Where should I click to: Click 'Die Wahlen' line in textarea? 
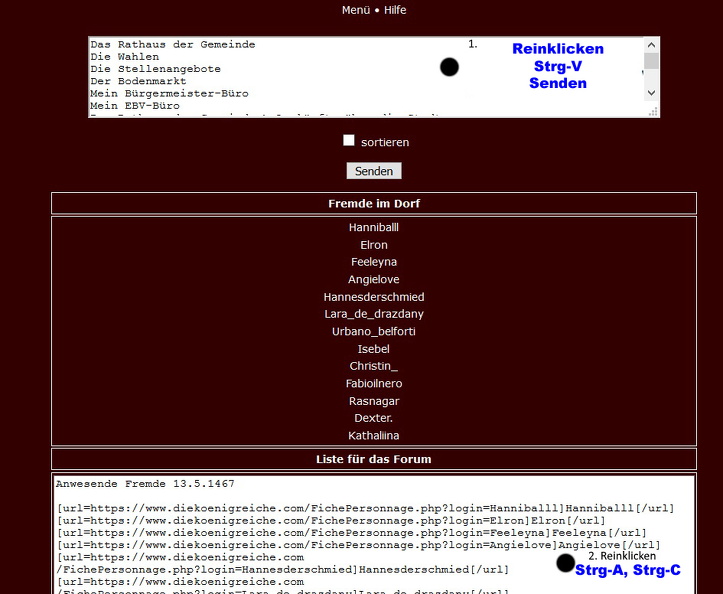pyautogui.click(x=125, y=57)
